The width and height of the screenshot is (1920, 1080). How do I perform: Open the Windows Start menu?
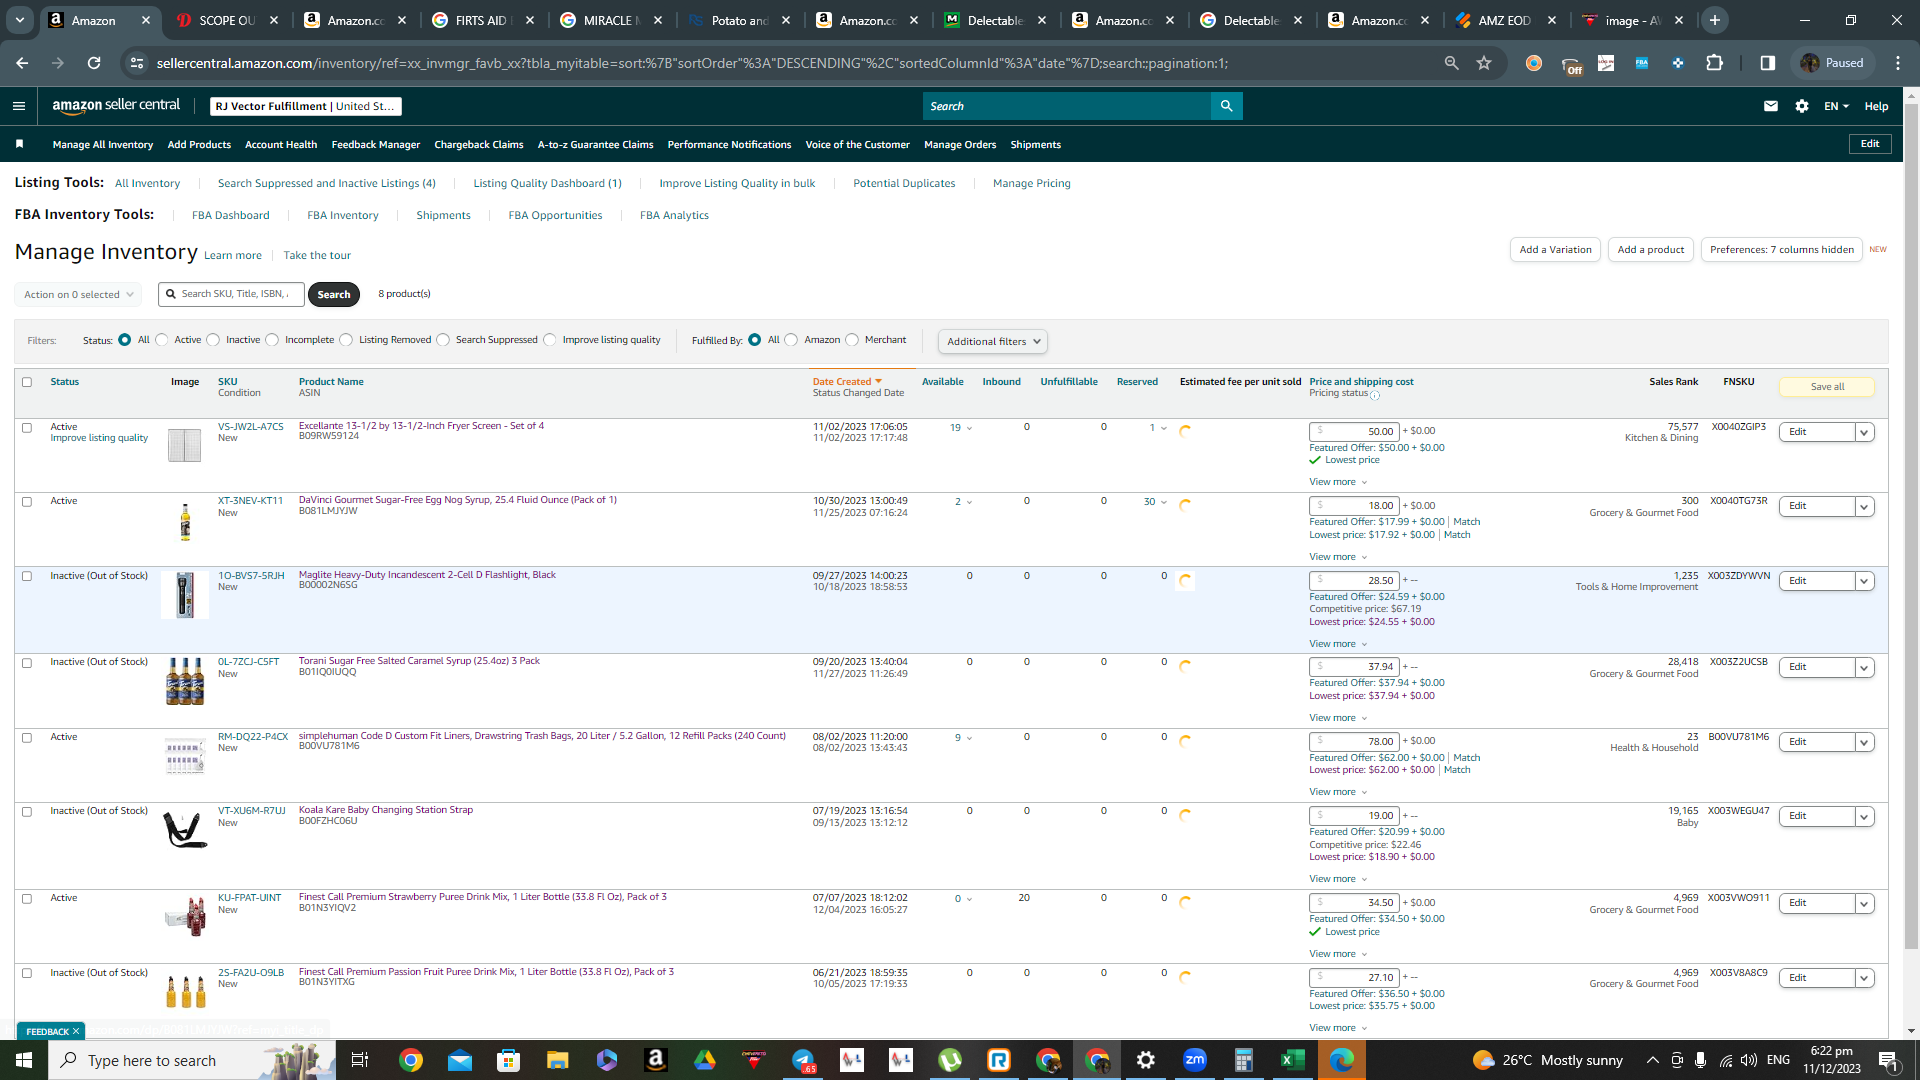pos(24,1060)
